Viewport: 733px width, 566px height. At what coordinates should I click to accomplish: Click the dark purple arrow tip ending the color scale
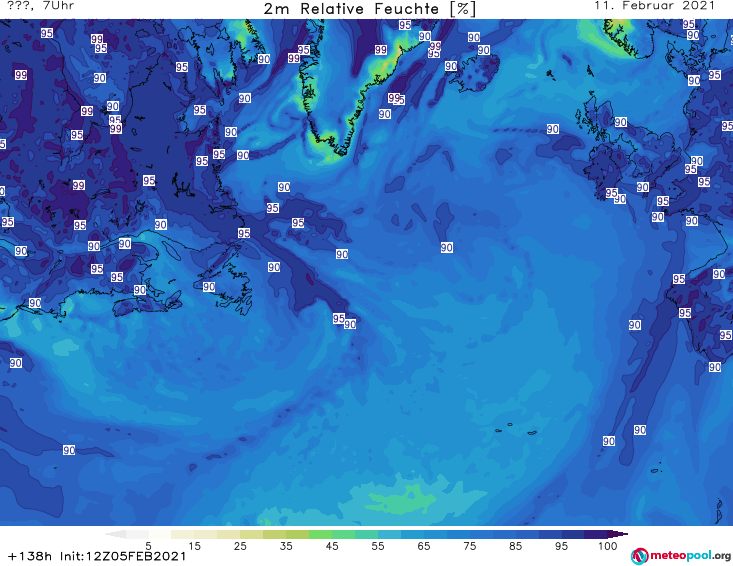point(618,534)
